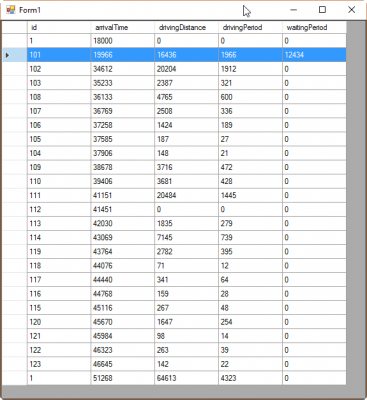Minimize the Form1 window
Screen dimensions: 367x400
[x=293, y=10]
